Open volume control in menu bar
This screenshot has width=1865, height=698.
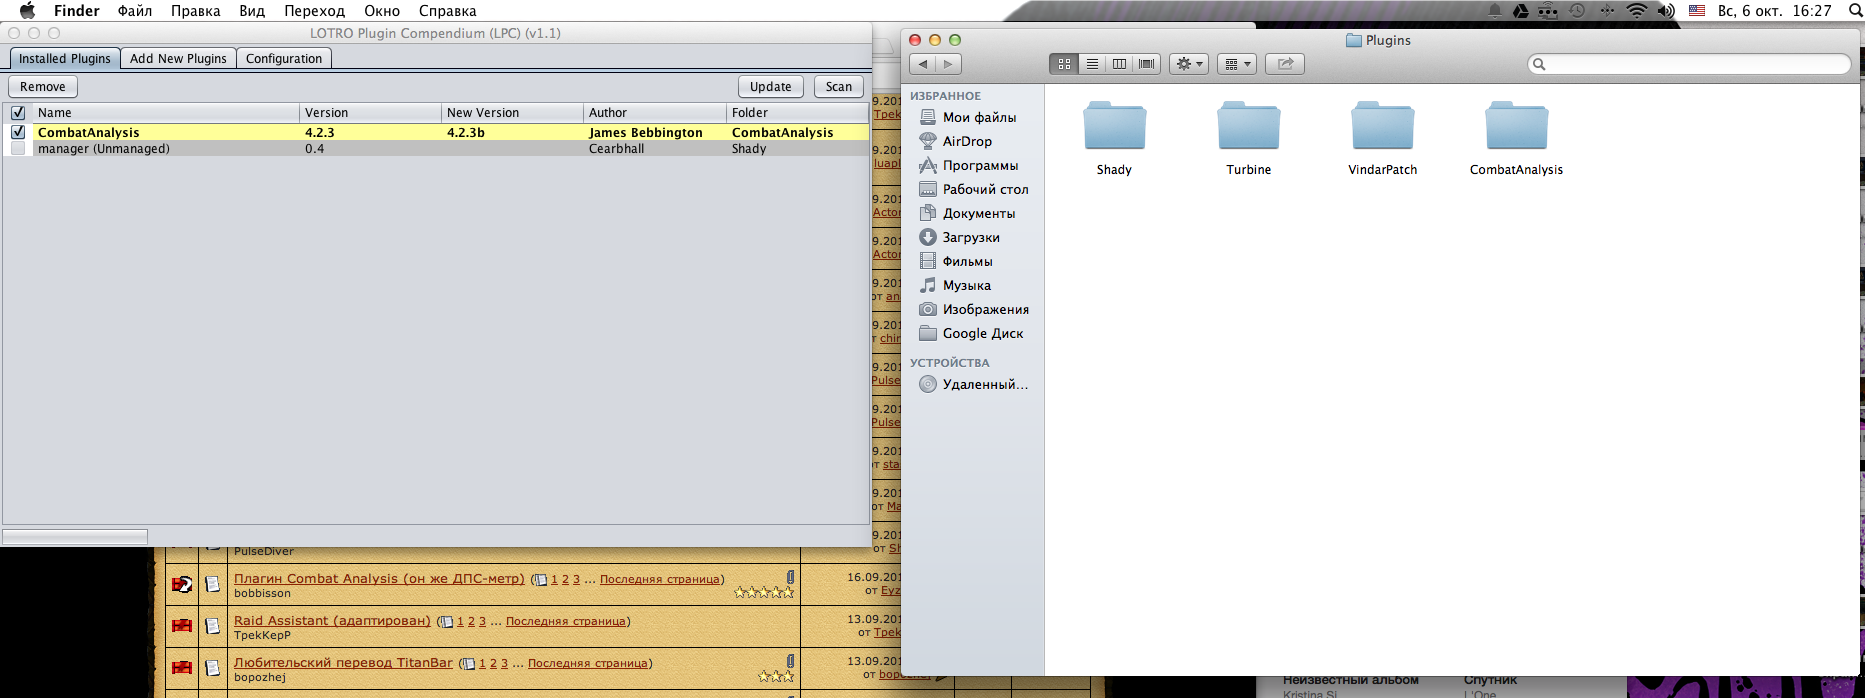point(1665,11)
